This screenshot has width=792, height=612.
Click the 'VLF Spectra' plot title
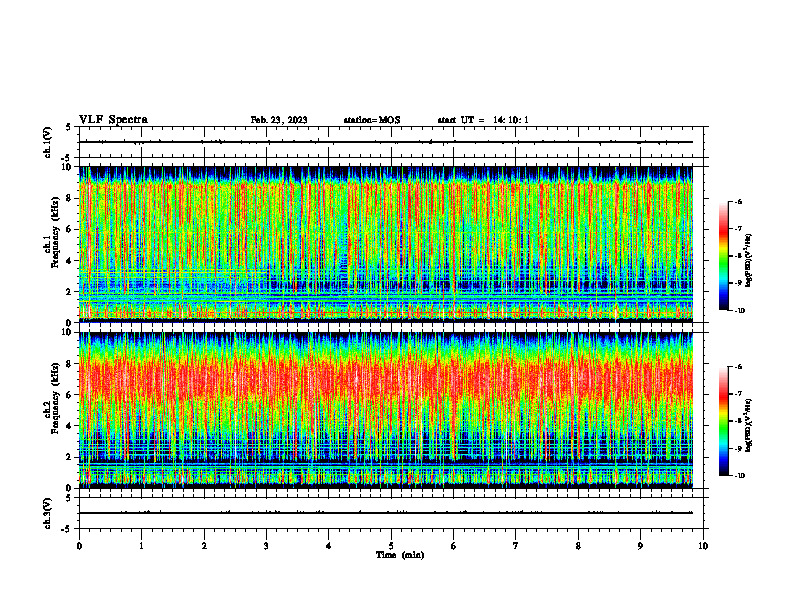pyautogui.click(x=113, y=120)
